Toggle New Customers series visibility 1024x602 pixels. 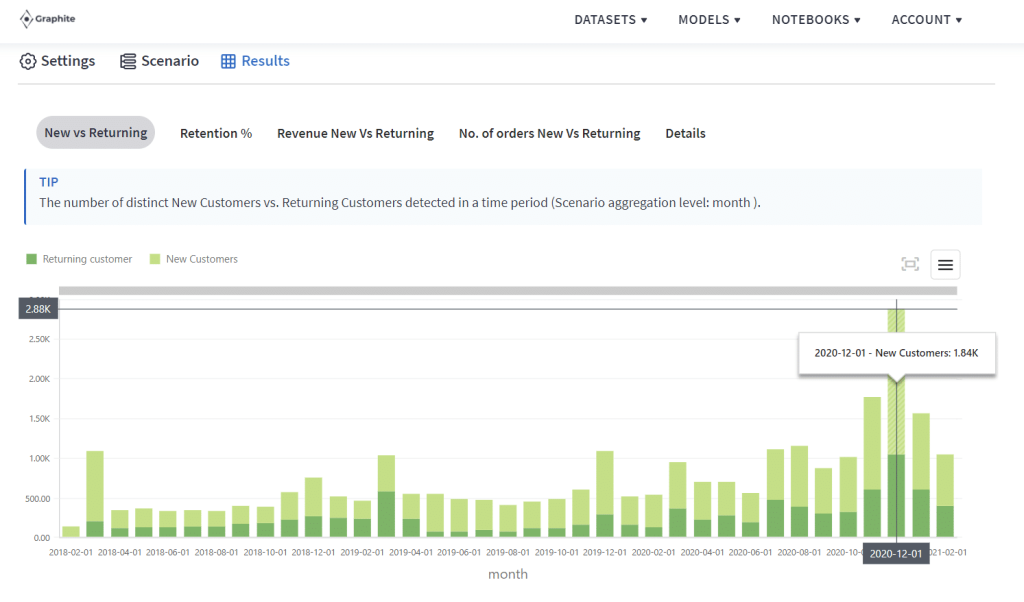point(195,258)
